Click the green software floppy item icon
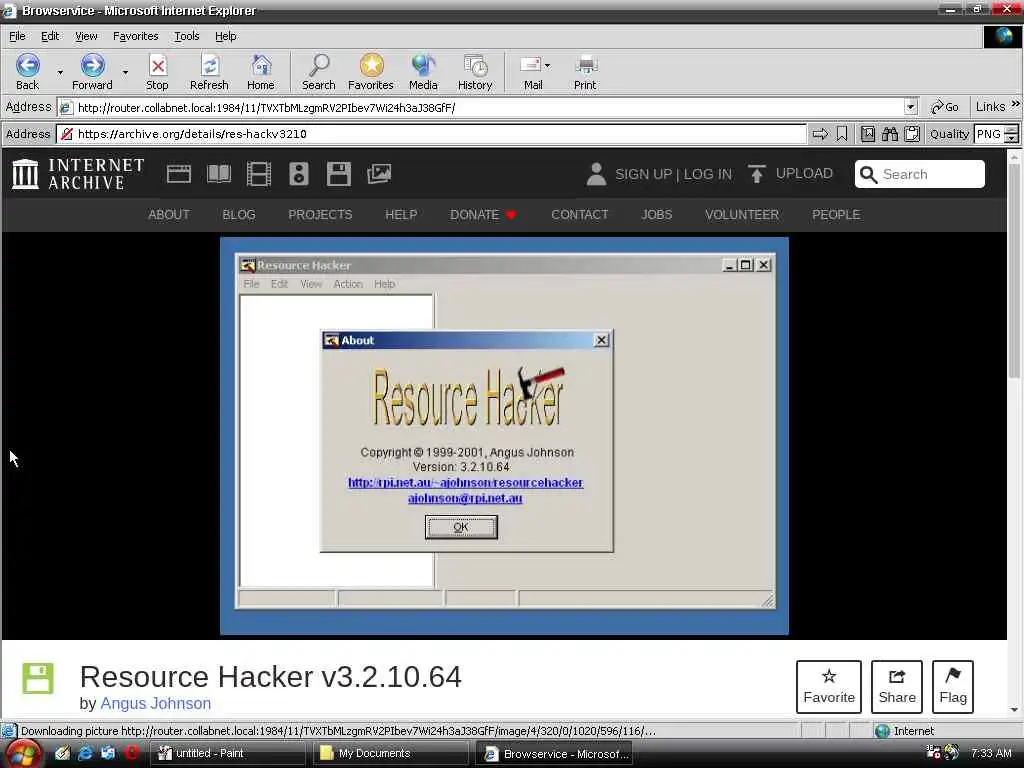The width and height of the screenshot is (1024, 768). pos(38,678)
